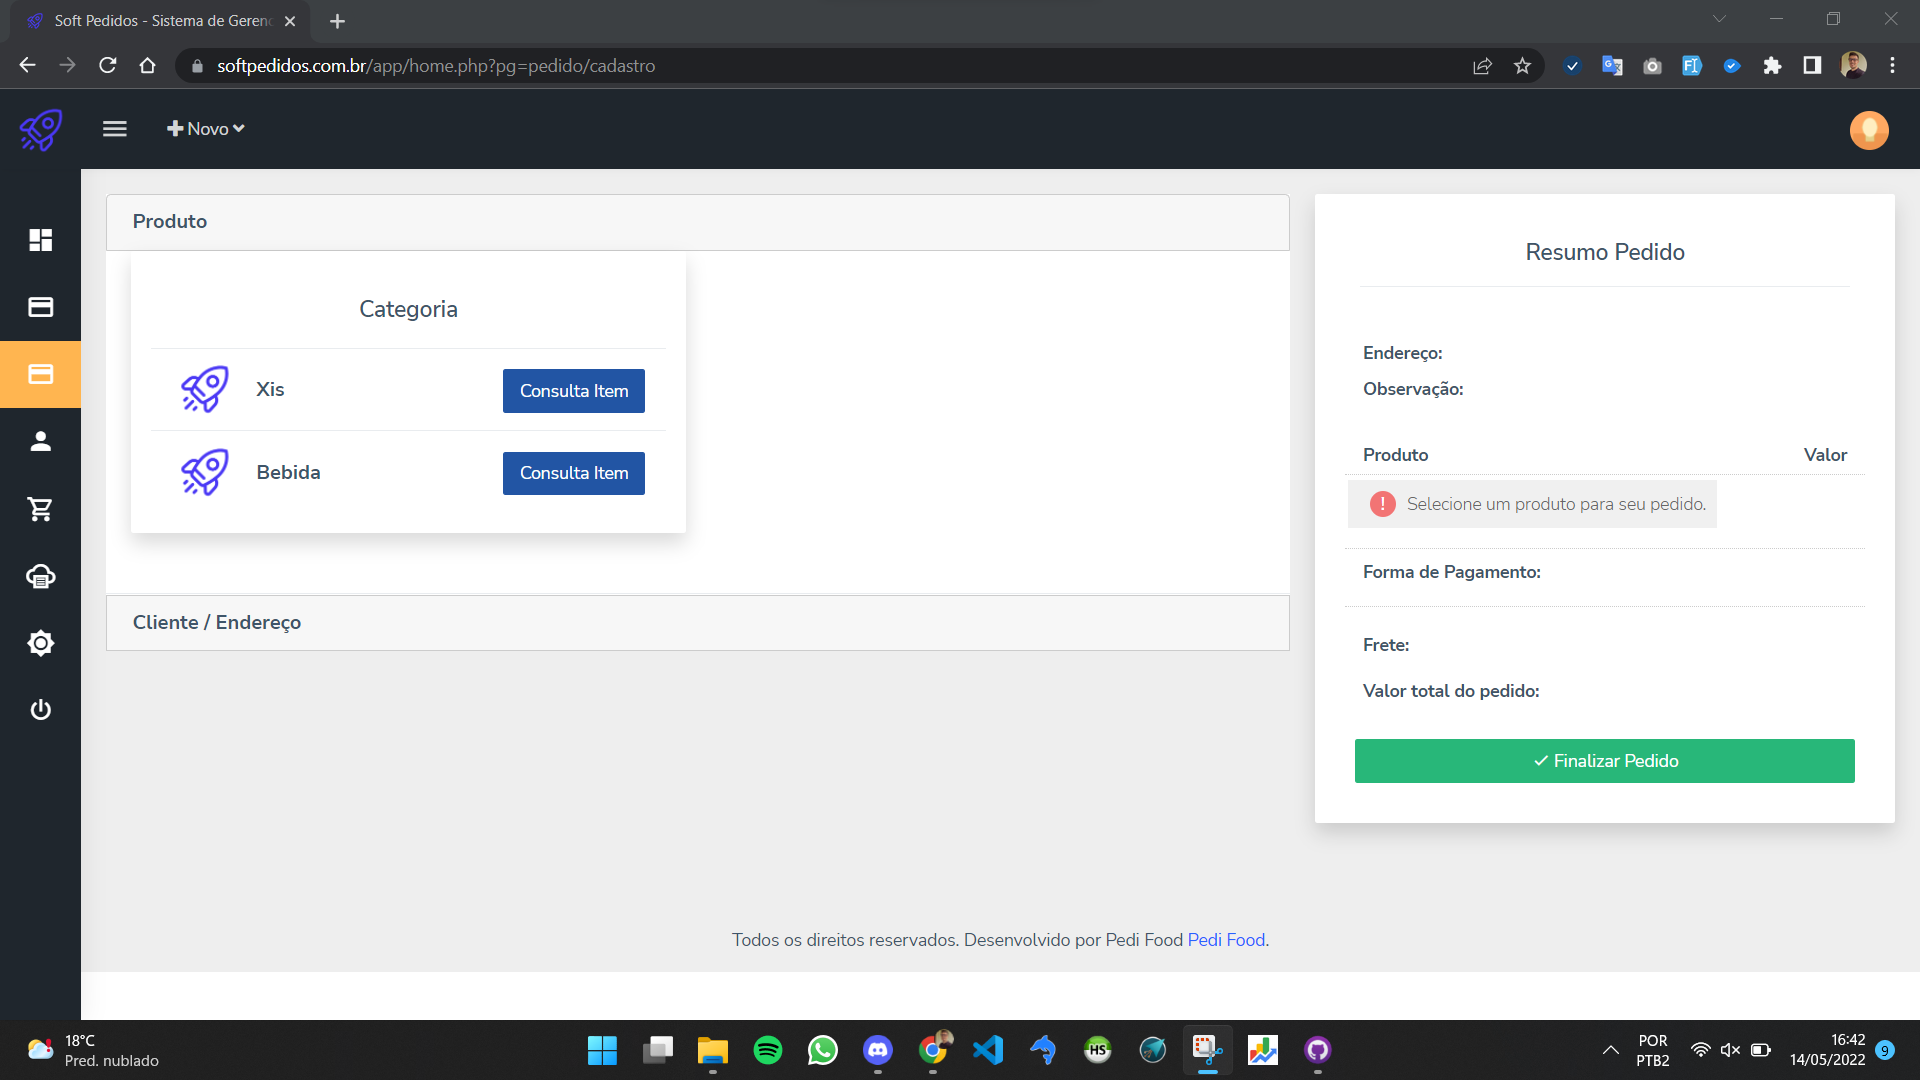
Task: Expand the Cliente / Endereço section
Action: 216,622
